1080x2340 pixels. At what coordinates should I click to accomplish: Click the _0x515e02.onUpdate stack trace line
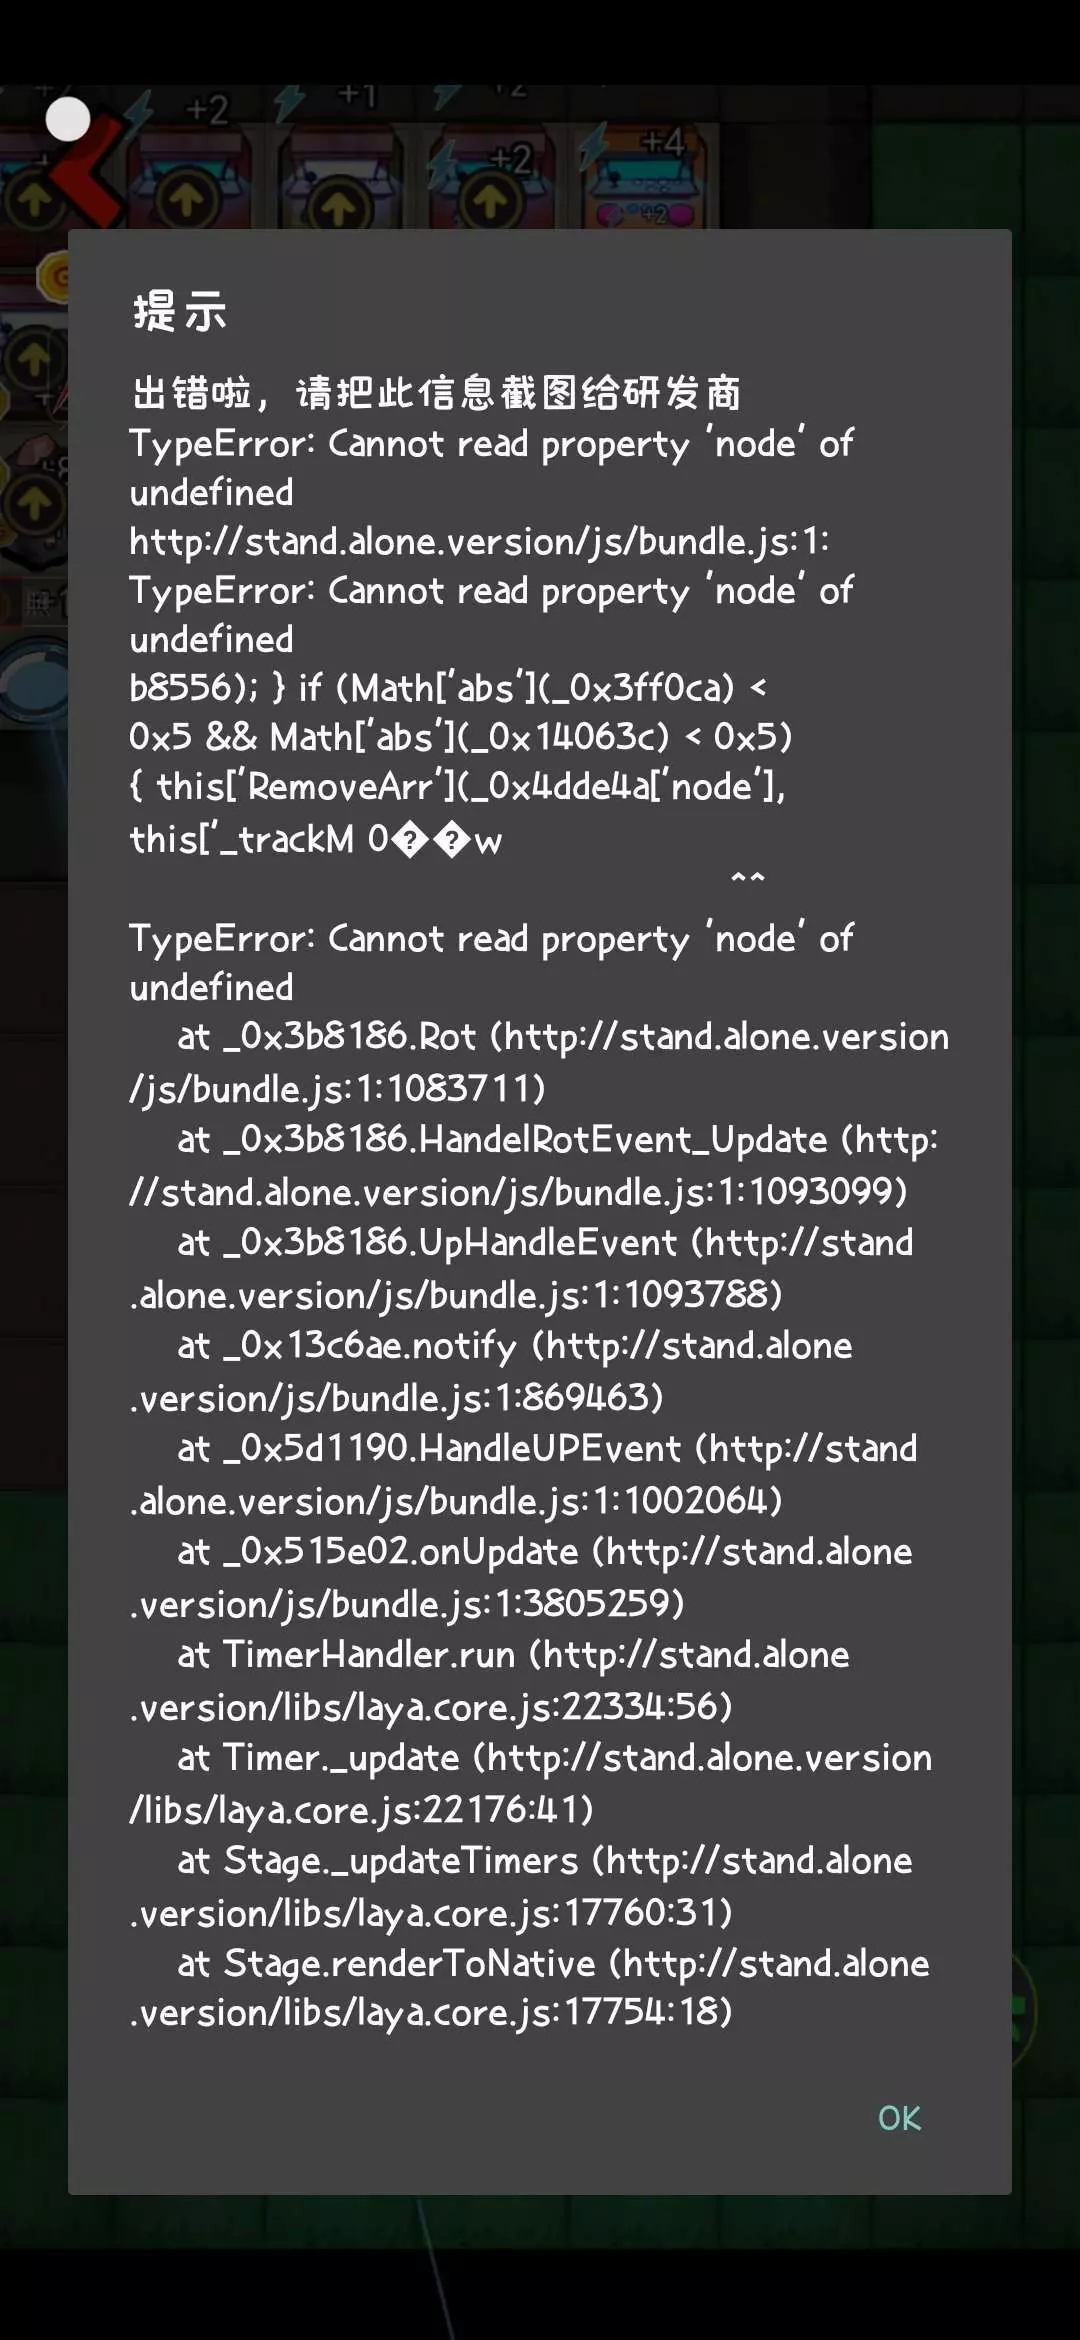521,1577
